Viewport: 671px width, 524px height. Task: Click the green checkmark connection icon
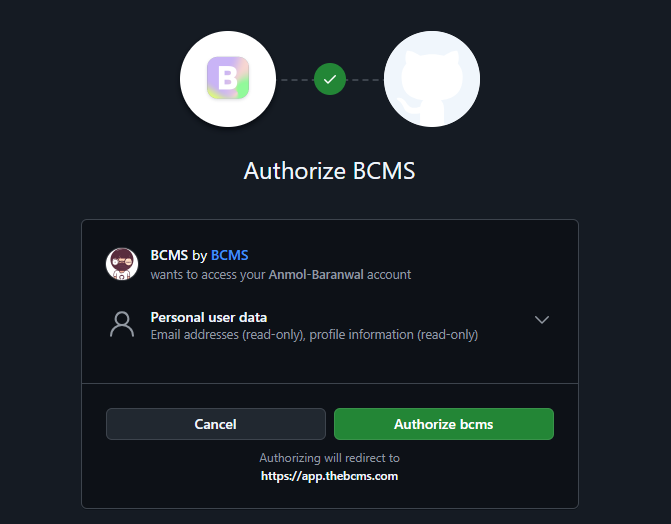(330, 79)
